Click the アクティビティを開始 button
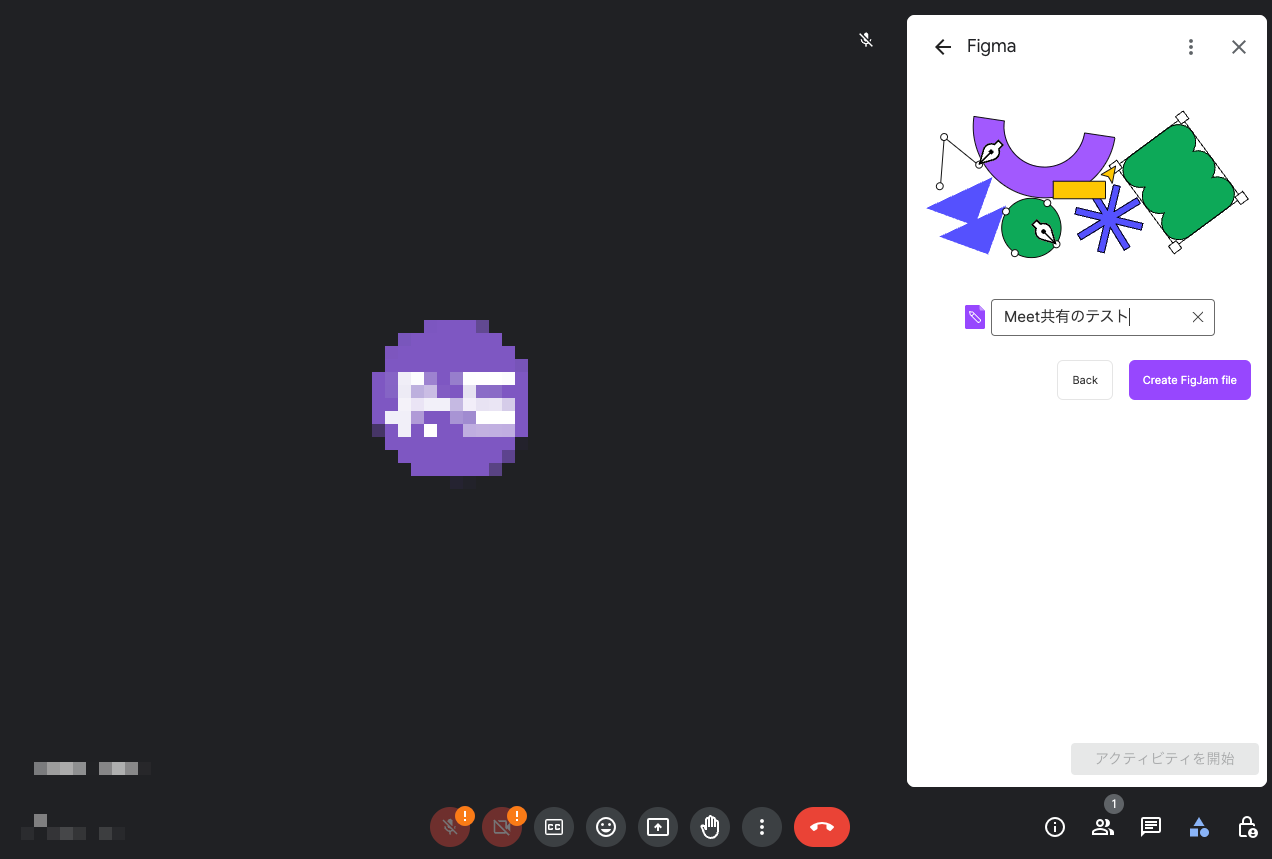This screenshot has width=1272, height=859. coord(1164,759)
